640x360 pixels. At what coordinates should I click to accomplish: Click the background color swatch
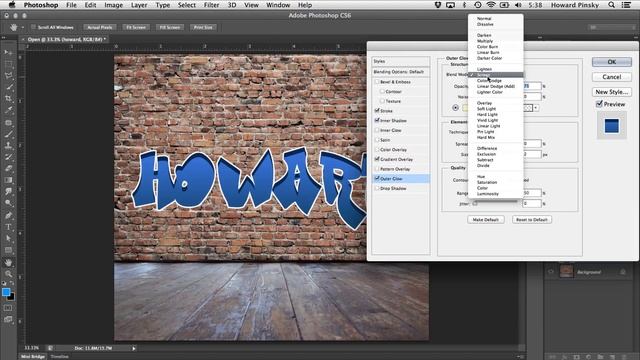(11, 297)
